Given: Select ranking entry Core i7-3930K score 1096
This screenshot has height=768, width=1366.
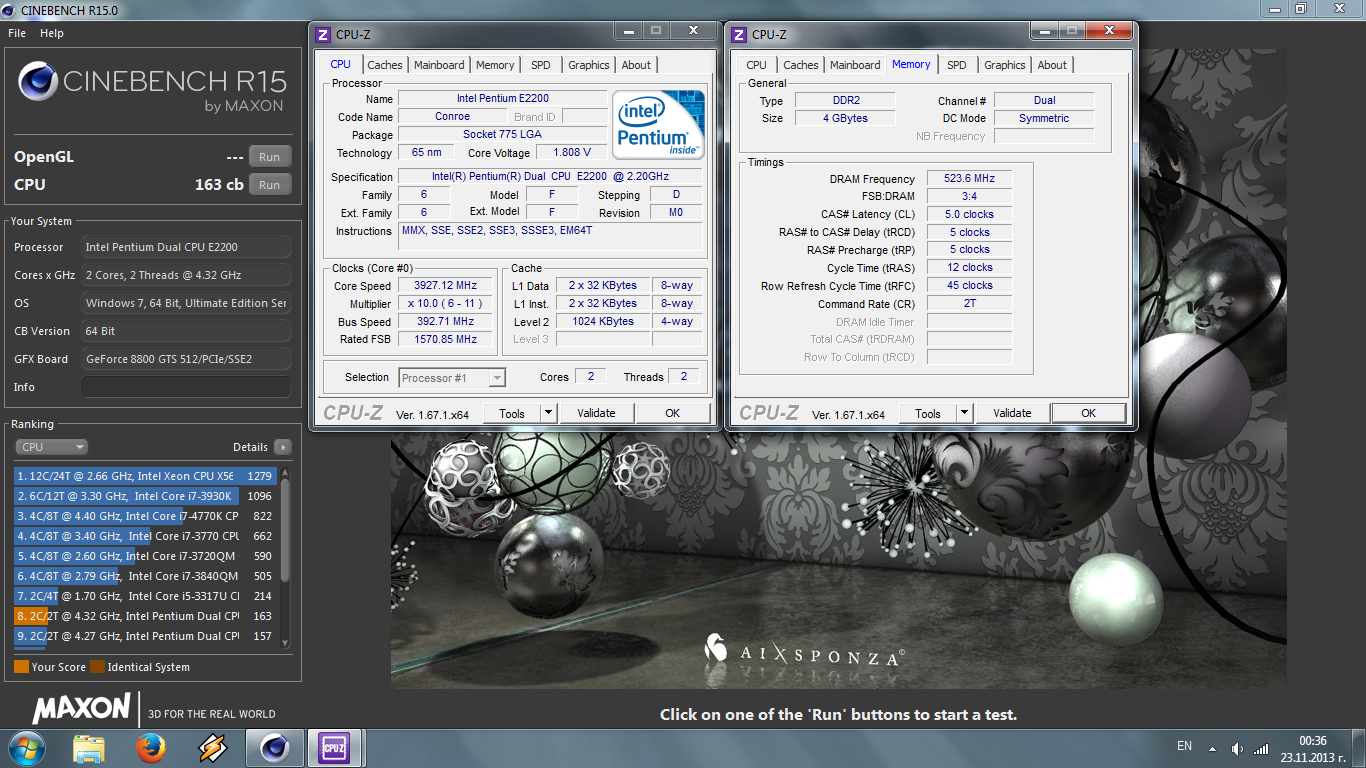Looking at the screenshot, I should pos(145,496).
